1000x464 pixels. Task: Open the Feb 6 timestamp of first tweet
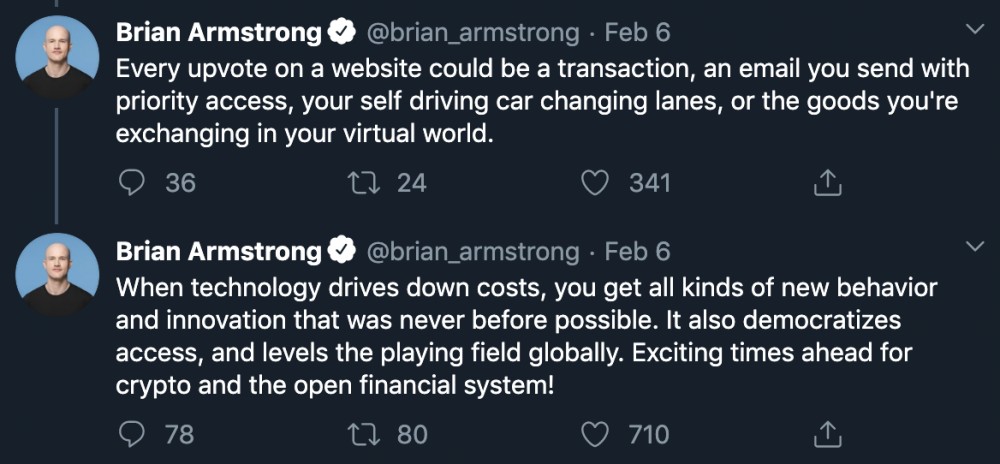click(638, 33)
